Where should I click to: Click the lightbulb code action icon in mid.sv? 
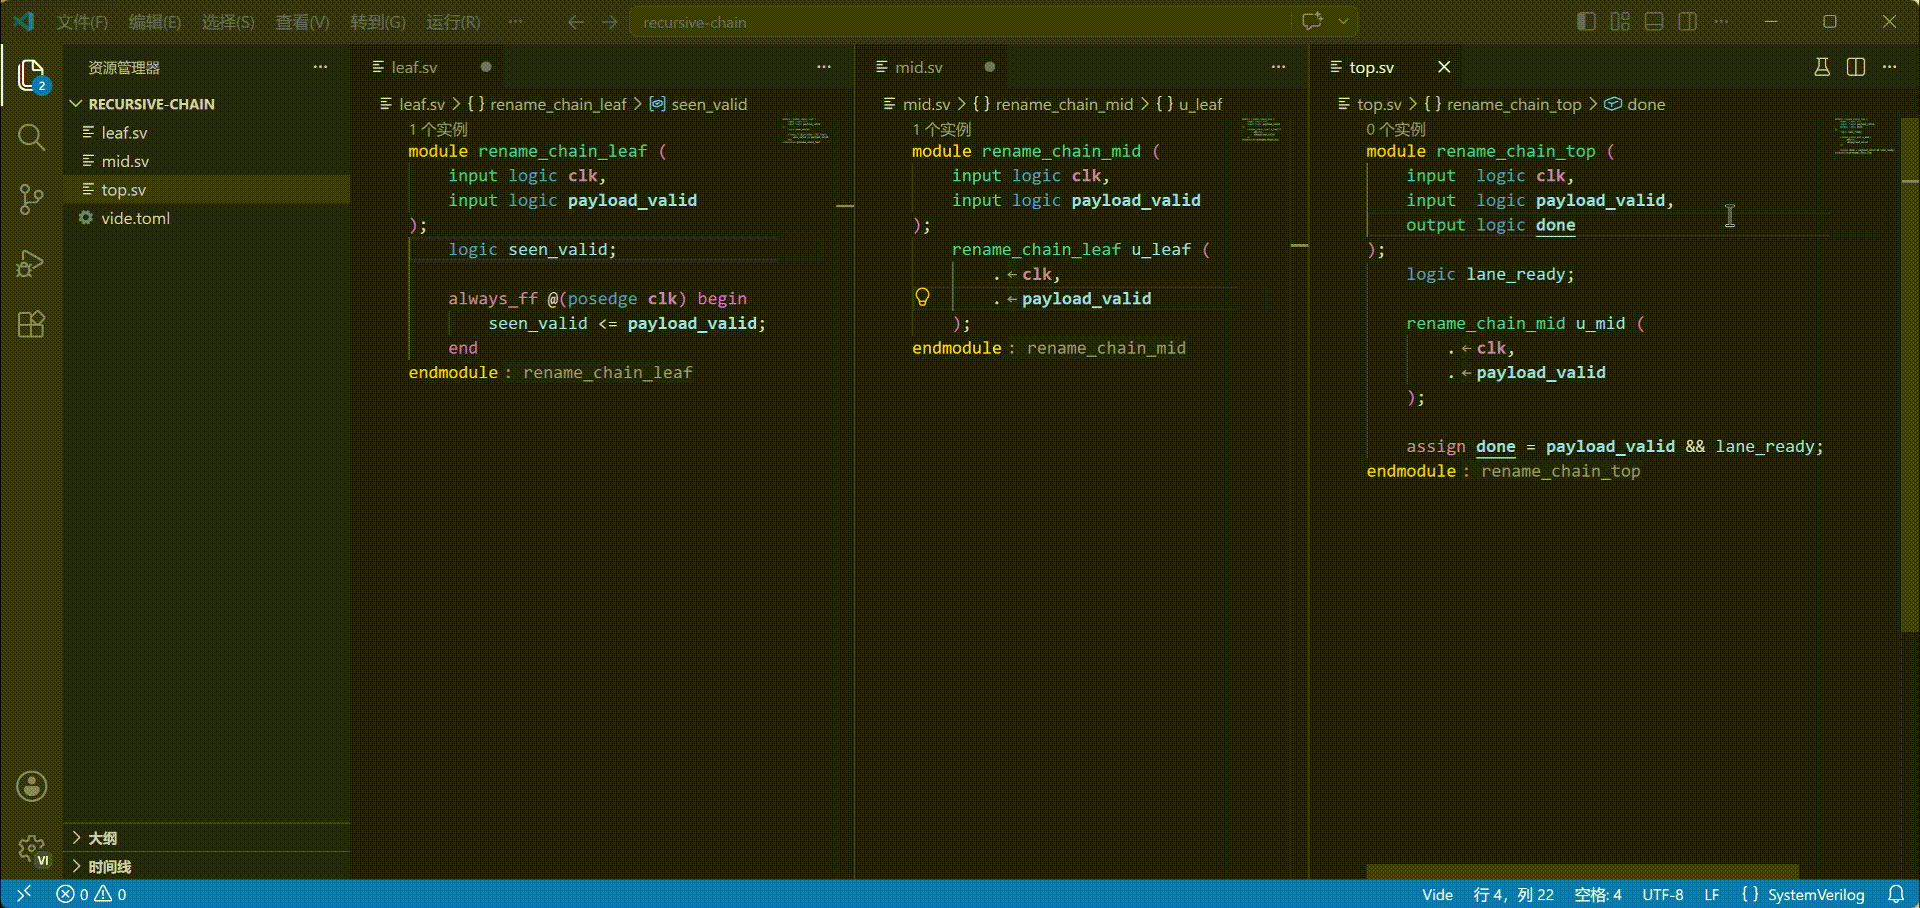[x=923, y=297]
